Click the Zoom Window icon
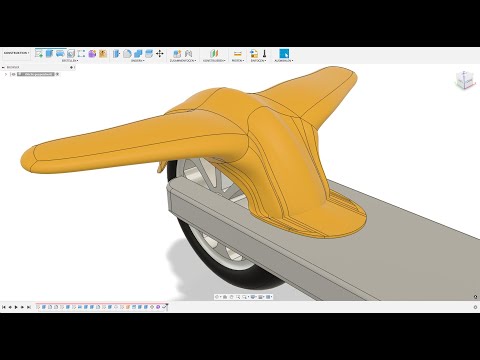480x360 pixels. (x=238, y=297)
